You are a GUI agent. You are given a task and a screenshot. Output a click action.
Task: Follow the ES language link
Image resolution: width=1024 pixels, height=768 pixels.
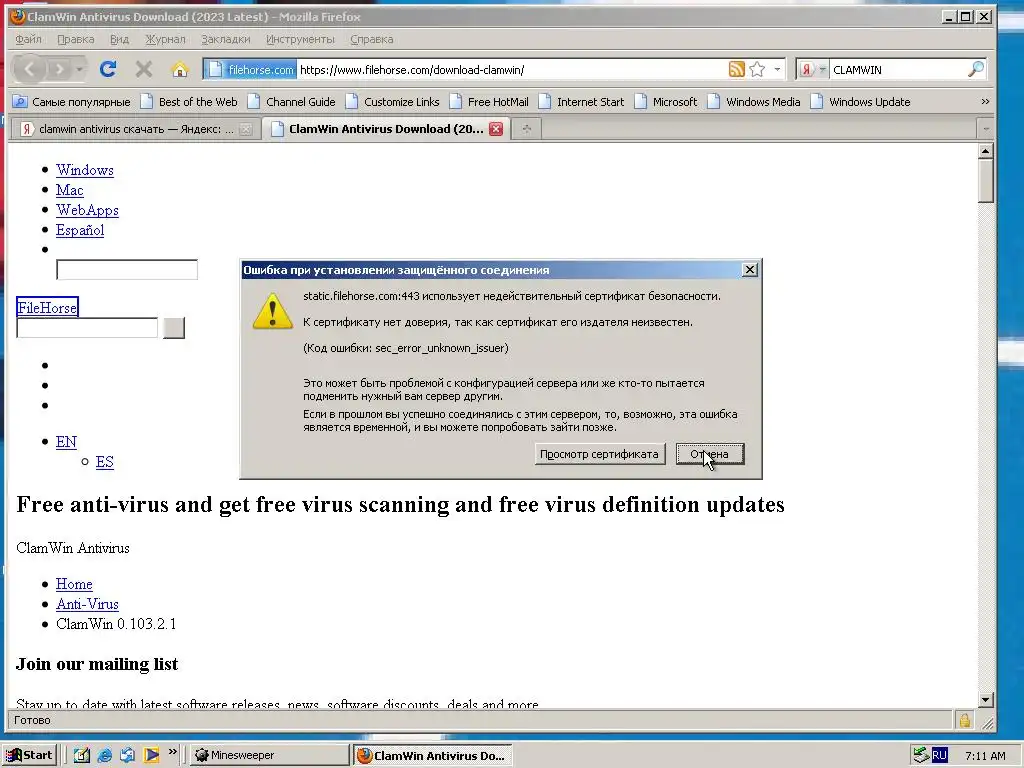(104, 462)
